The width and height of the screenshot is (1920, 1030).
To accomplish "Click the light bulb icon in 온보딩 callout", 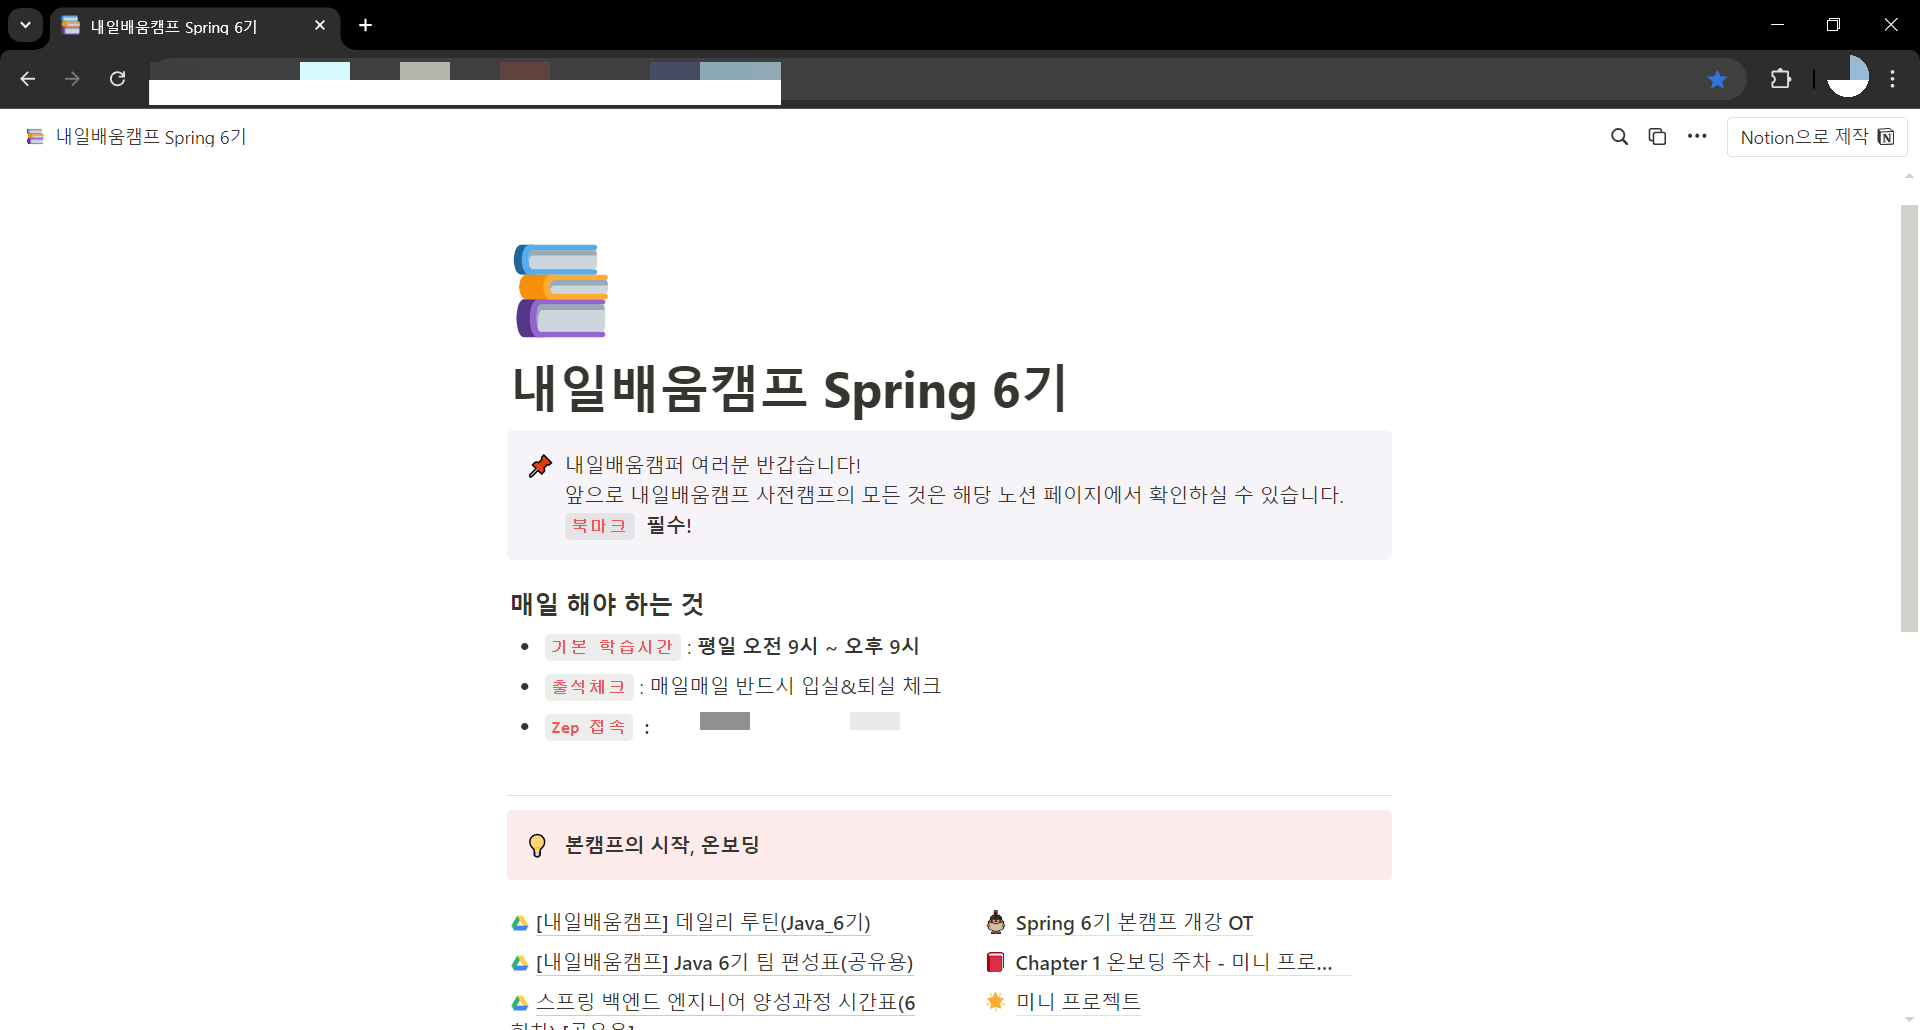I will coord(537,845).
